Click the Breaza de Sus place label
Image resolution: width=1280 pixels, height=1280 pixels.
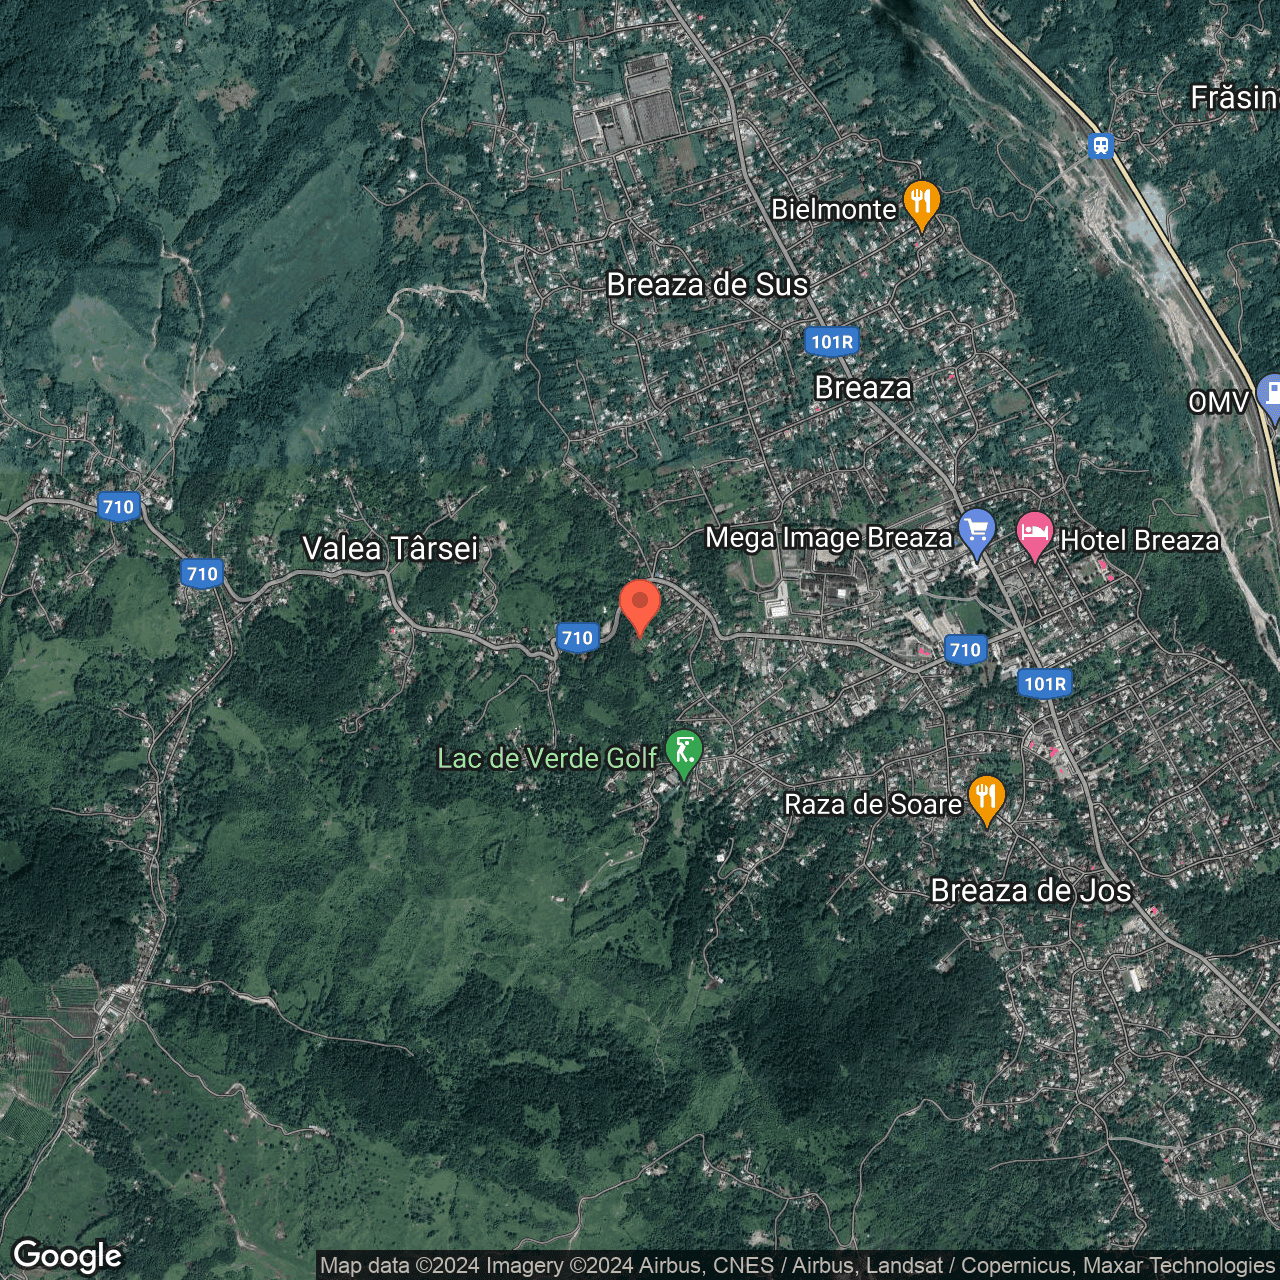[x=707, y=285]
